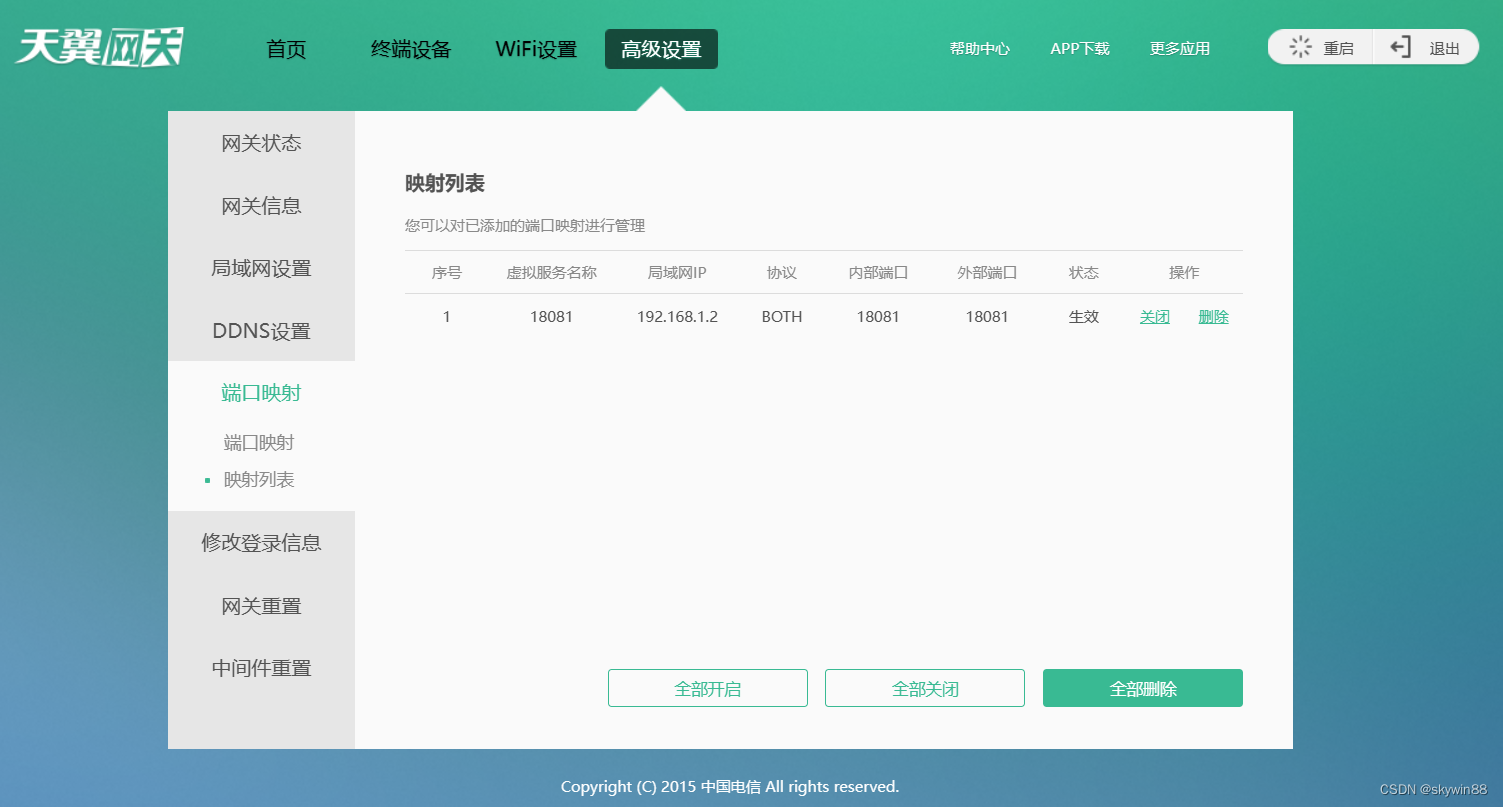Click the 内部端口 column header

pyautogui.click(x=878, y=273)
